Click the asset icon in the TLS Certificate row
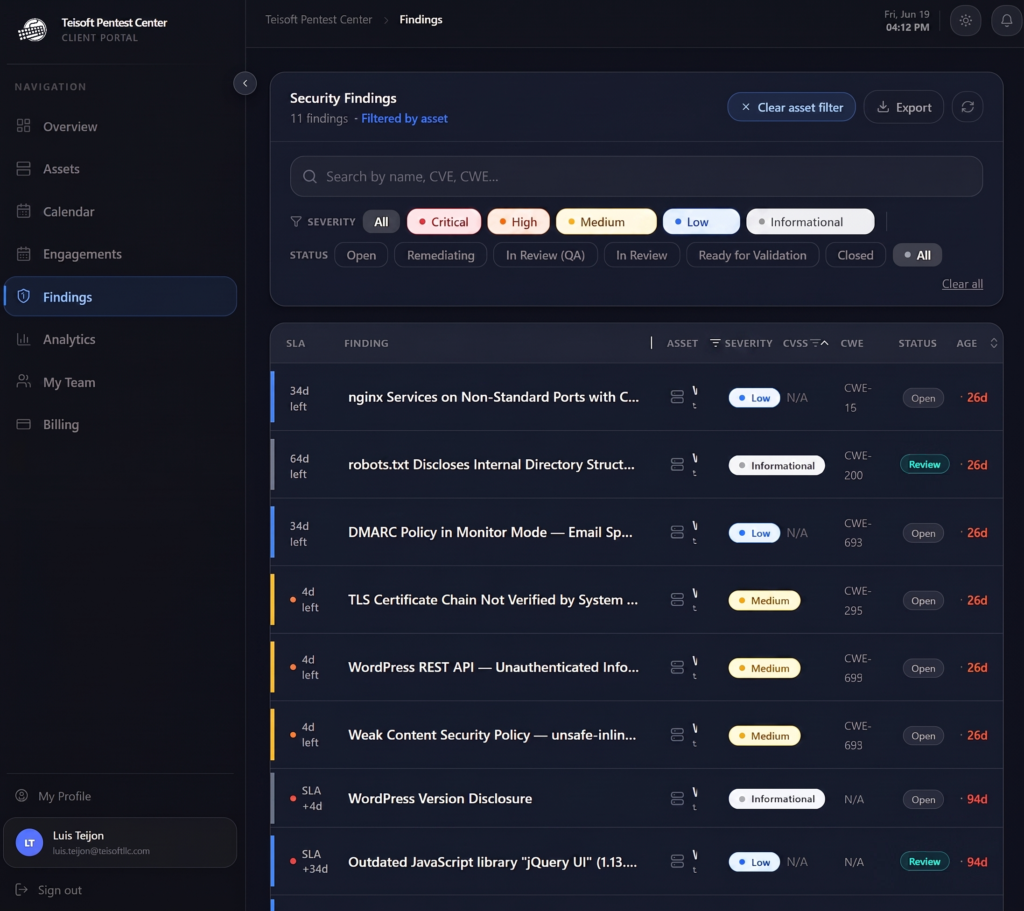1024x911 pixels. pos(677,599)
